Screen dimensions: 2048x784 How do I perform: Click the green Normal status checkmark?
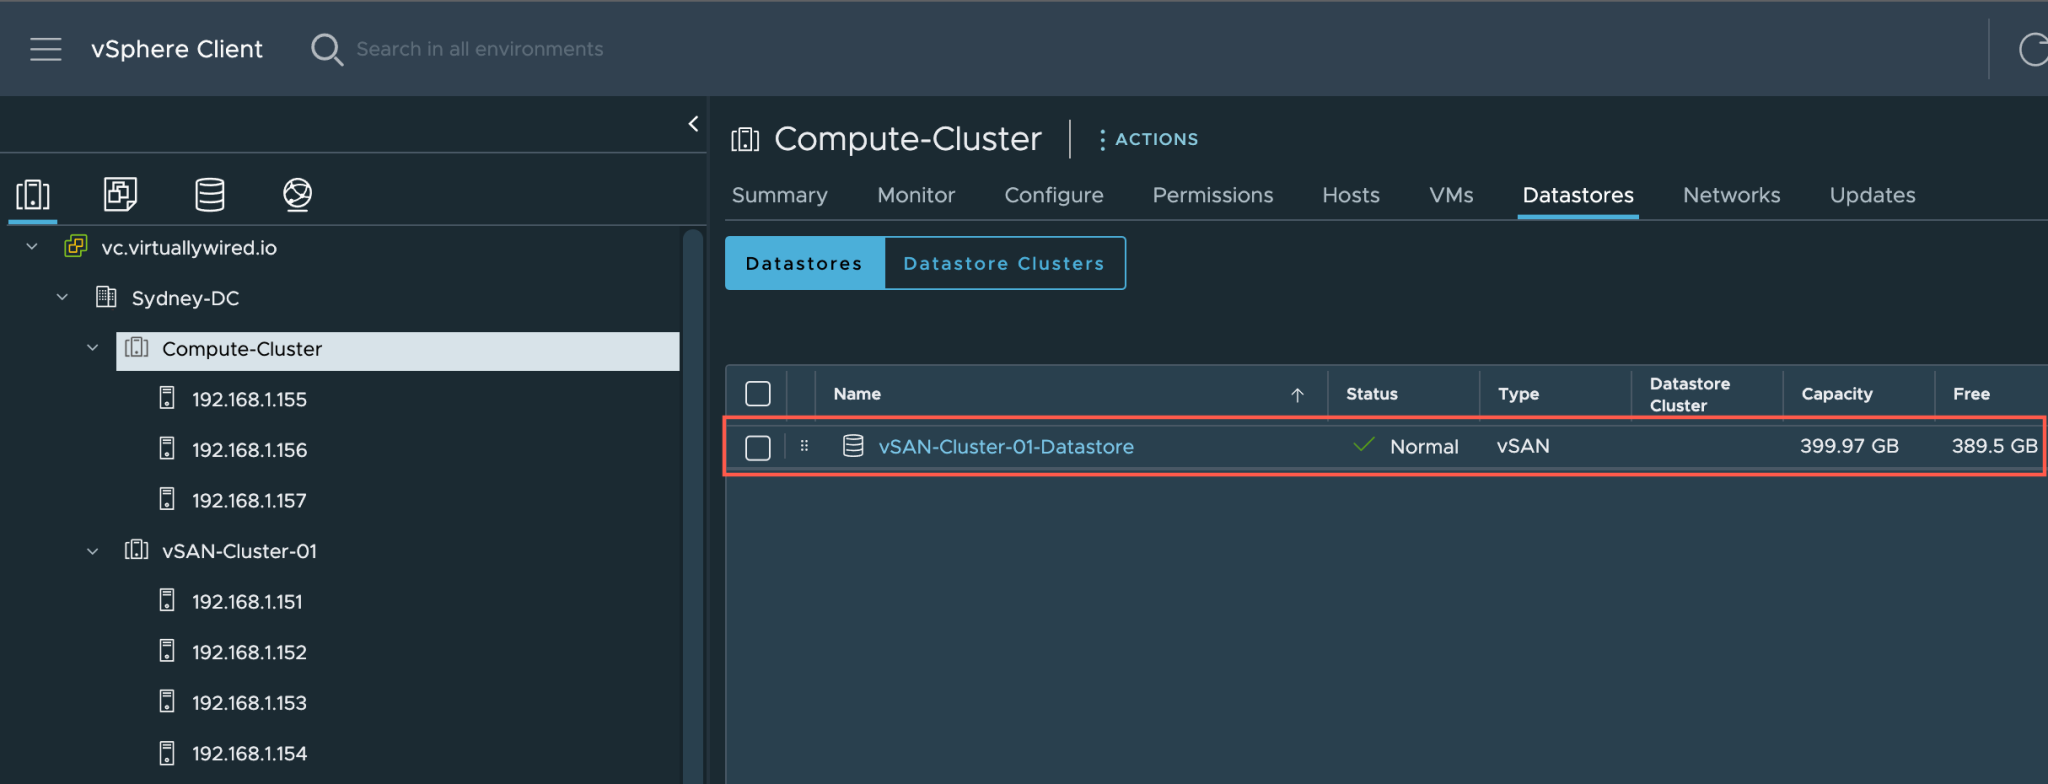[x=1363, y=445]
